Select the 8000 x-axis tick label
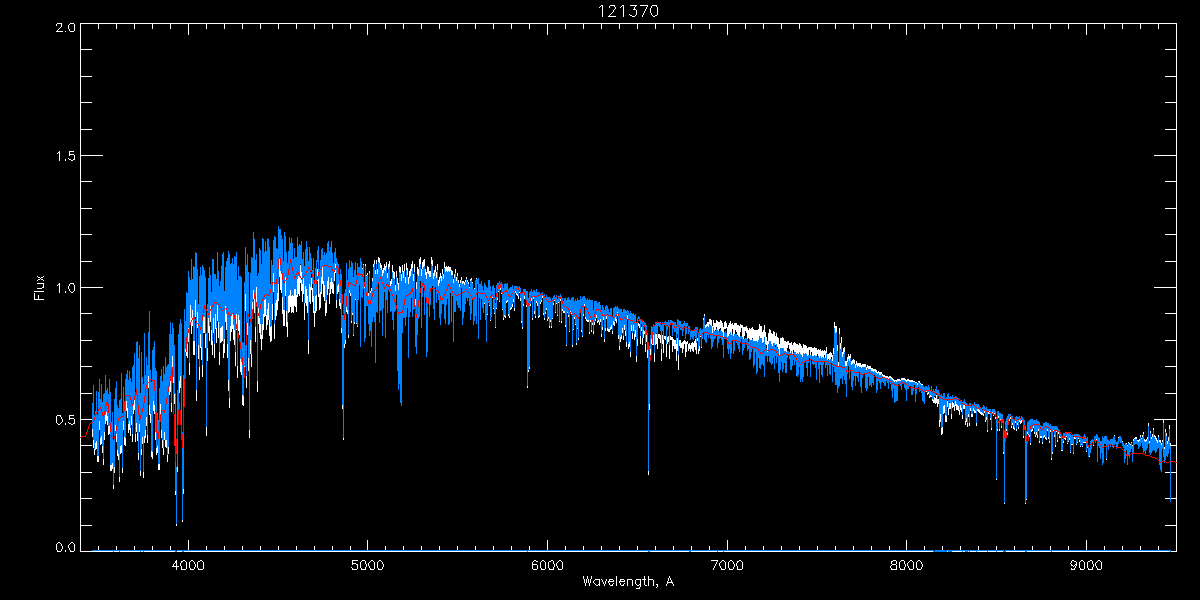 tap(907, 563)
